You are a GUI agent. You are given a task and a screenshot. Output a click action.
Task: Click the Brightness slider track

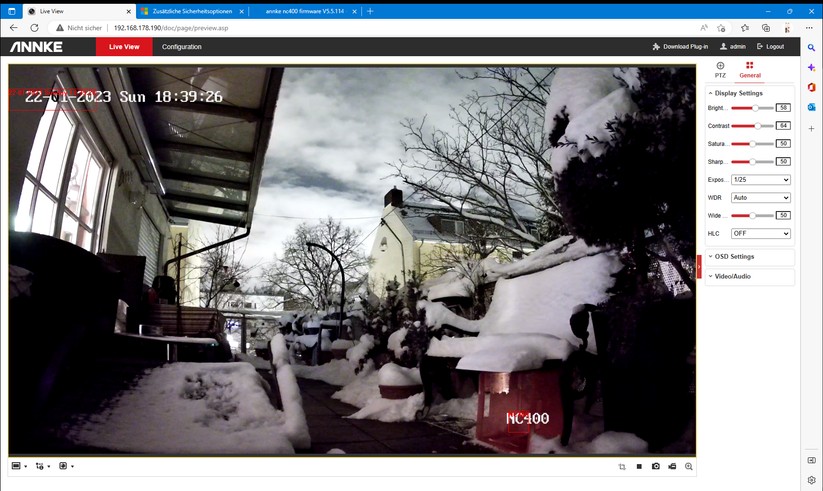pyautogui.click(x=752, y=108)
